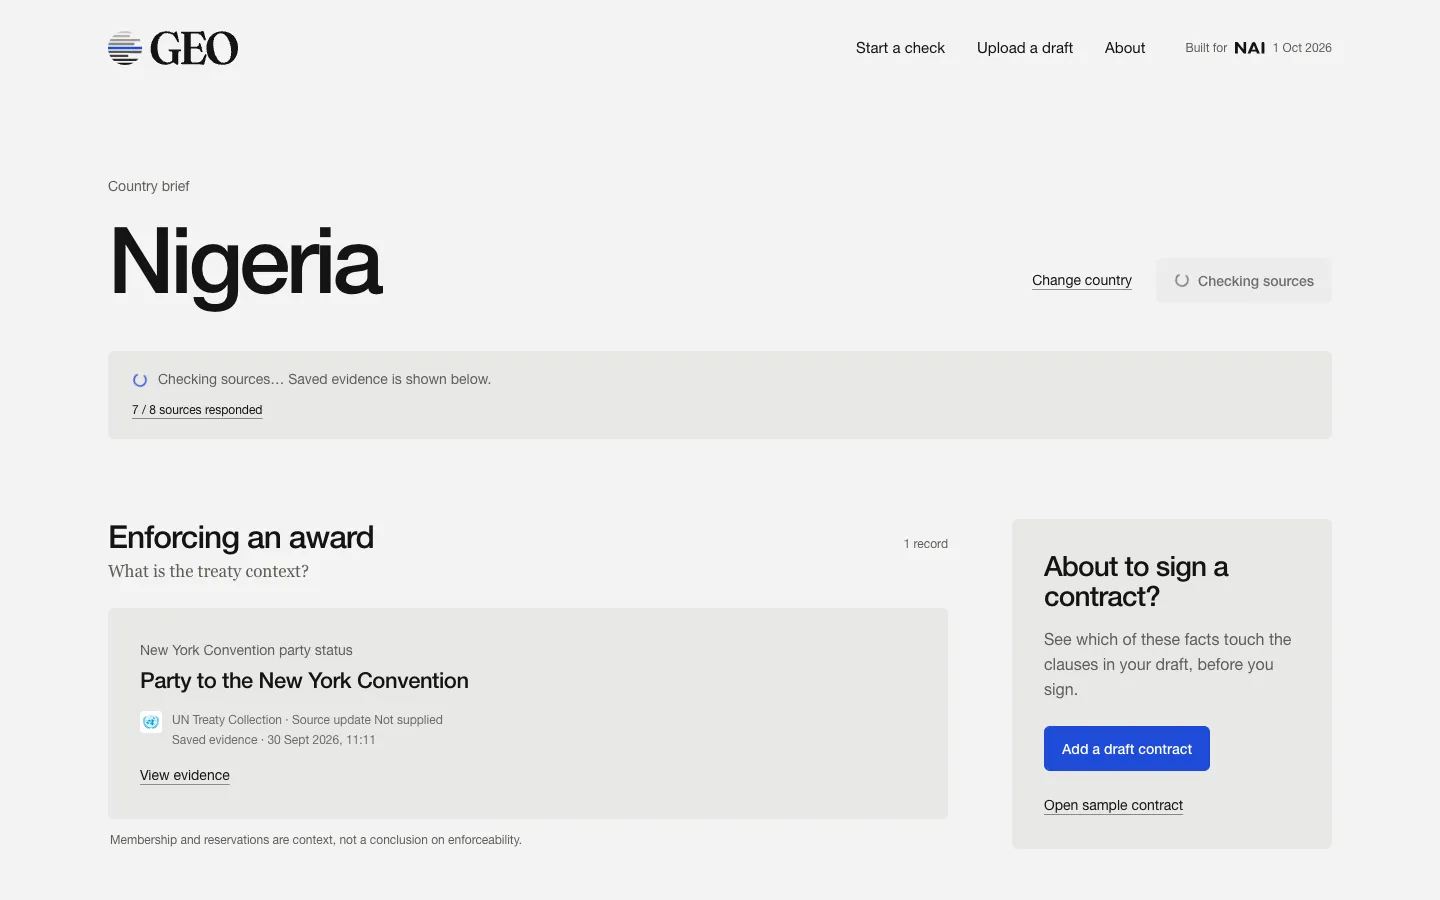Click the 1 record count label

click(926, 544)
